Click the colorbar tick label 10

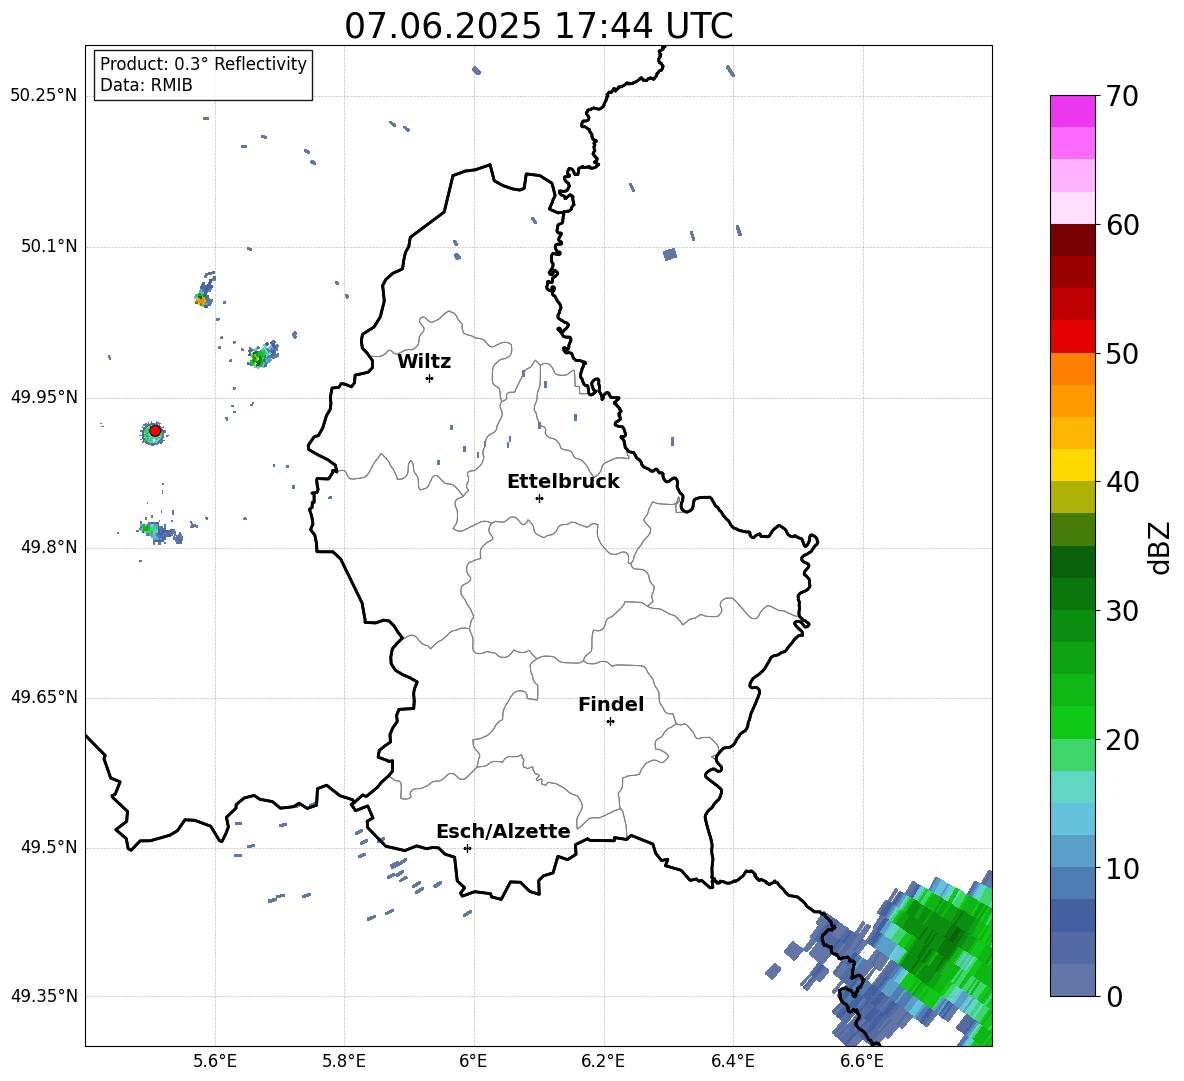pos(1122,868)
